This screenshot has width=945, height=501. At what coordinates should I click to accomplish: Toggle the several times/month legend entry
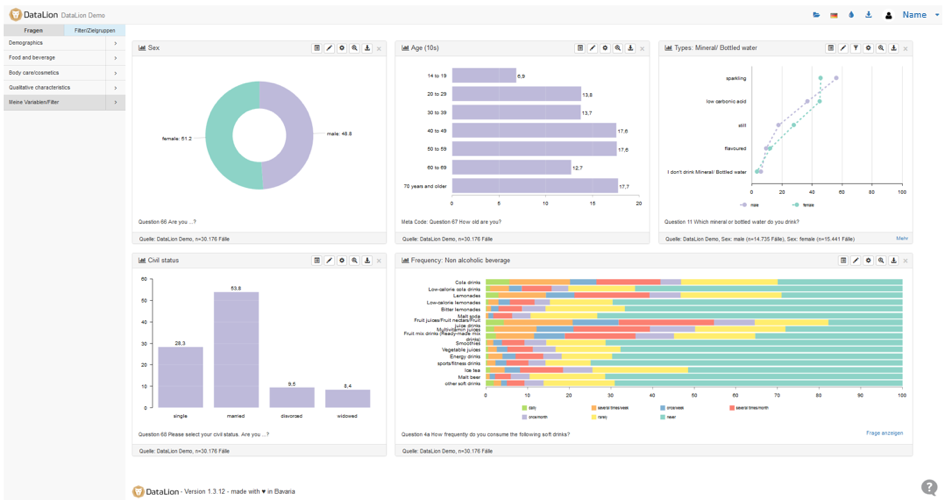[x=749, y=408]
